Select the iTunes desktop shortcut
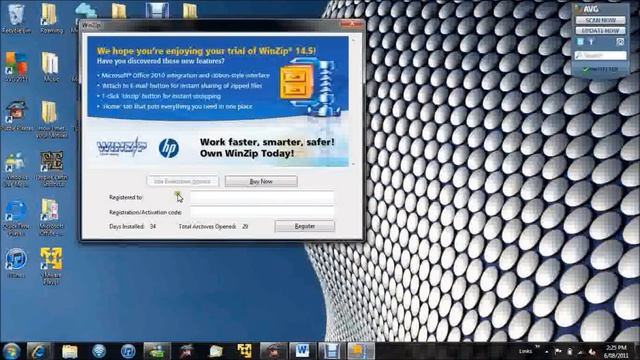This screenshot has width=640, height=360. point(16,263)
